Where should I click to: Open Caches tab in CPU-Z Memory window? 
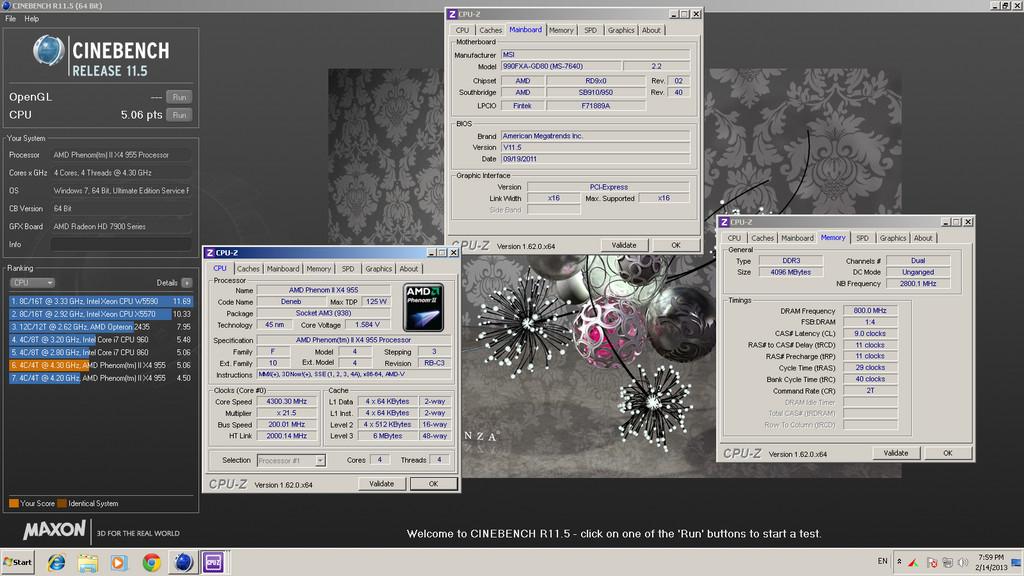click(x=762, y=238)
